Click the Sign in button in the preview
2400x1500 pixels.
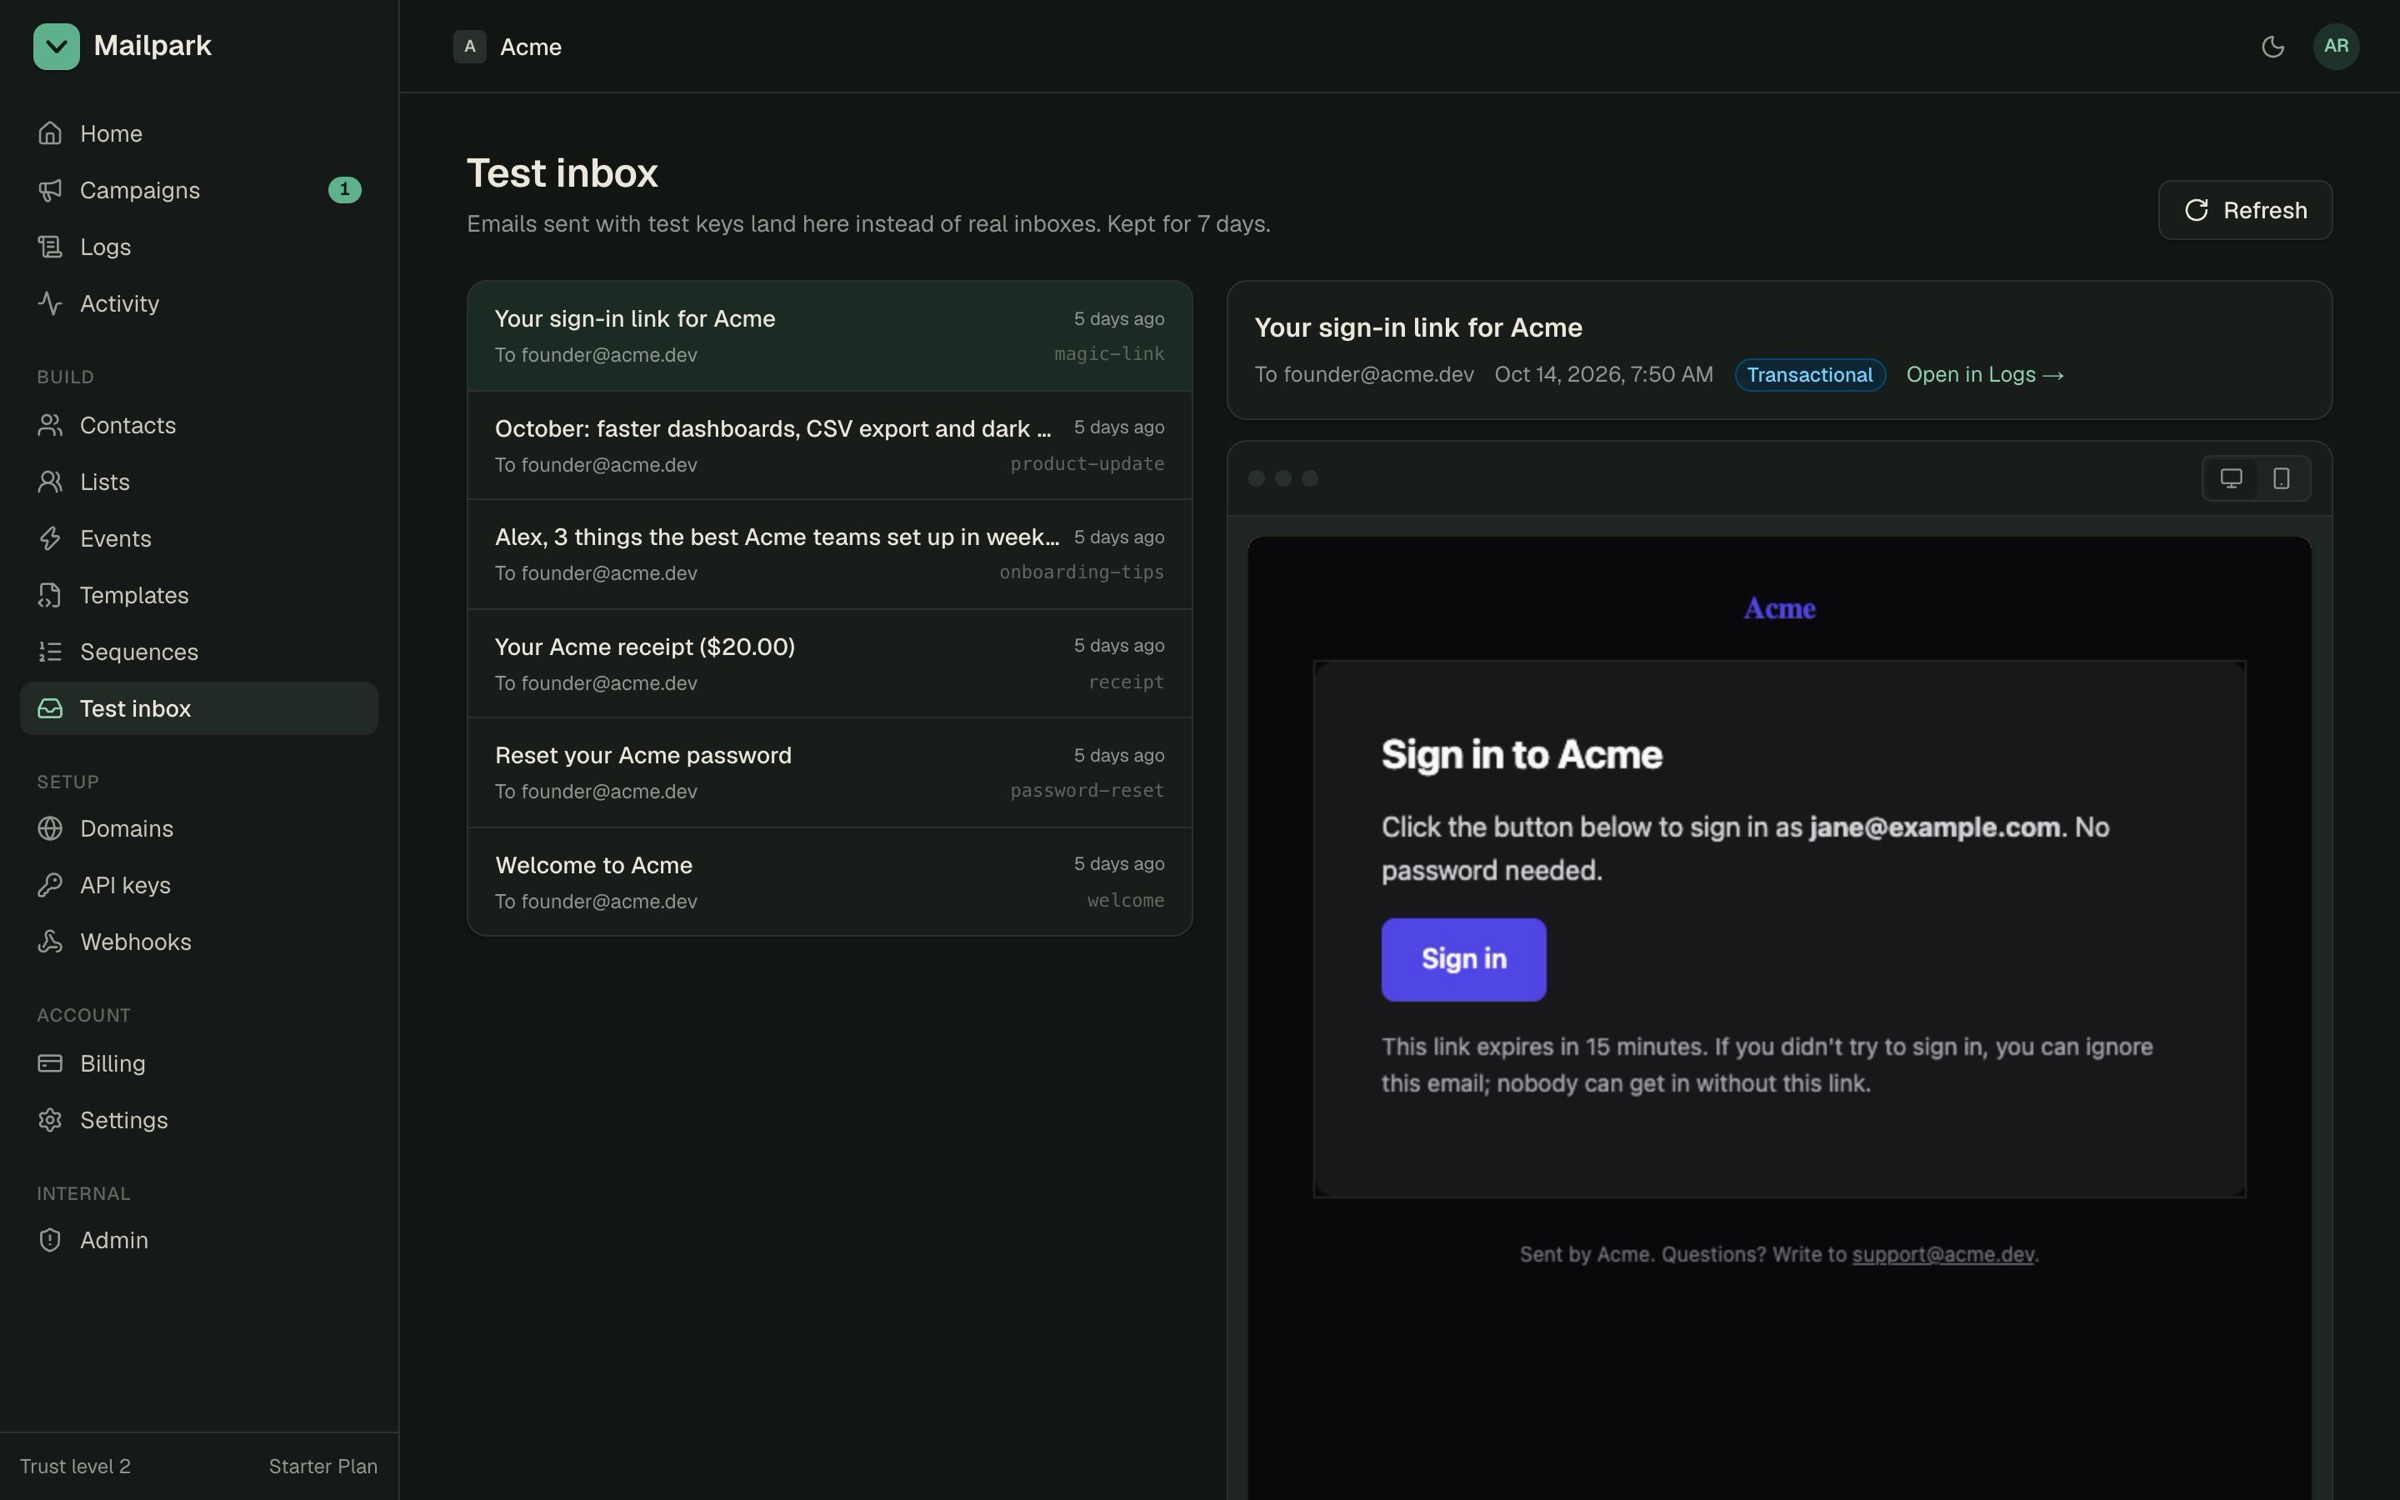(x=1463, y=959)
